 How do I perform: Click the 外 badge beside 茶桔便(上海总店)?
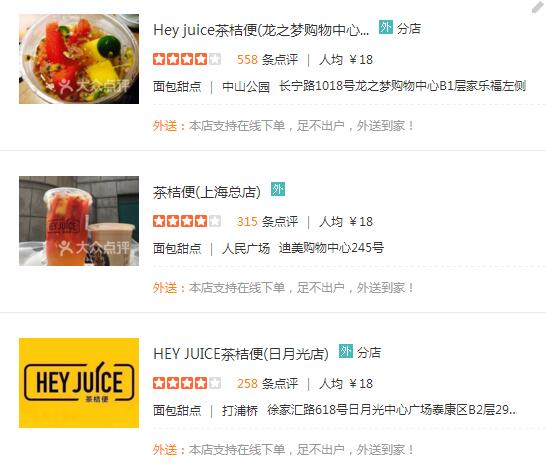278,189
